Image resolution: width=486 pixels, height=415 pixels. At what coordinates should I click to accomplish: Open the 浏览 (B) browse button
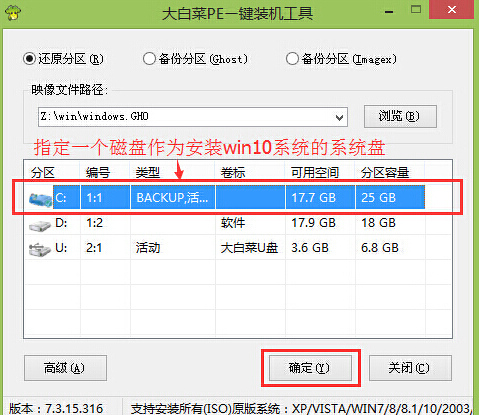tap(400, 116)
